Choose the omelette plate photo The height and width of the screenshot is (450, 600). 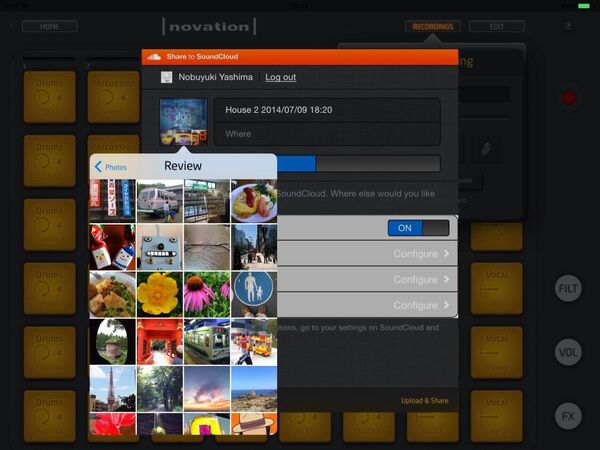point(254,201)
